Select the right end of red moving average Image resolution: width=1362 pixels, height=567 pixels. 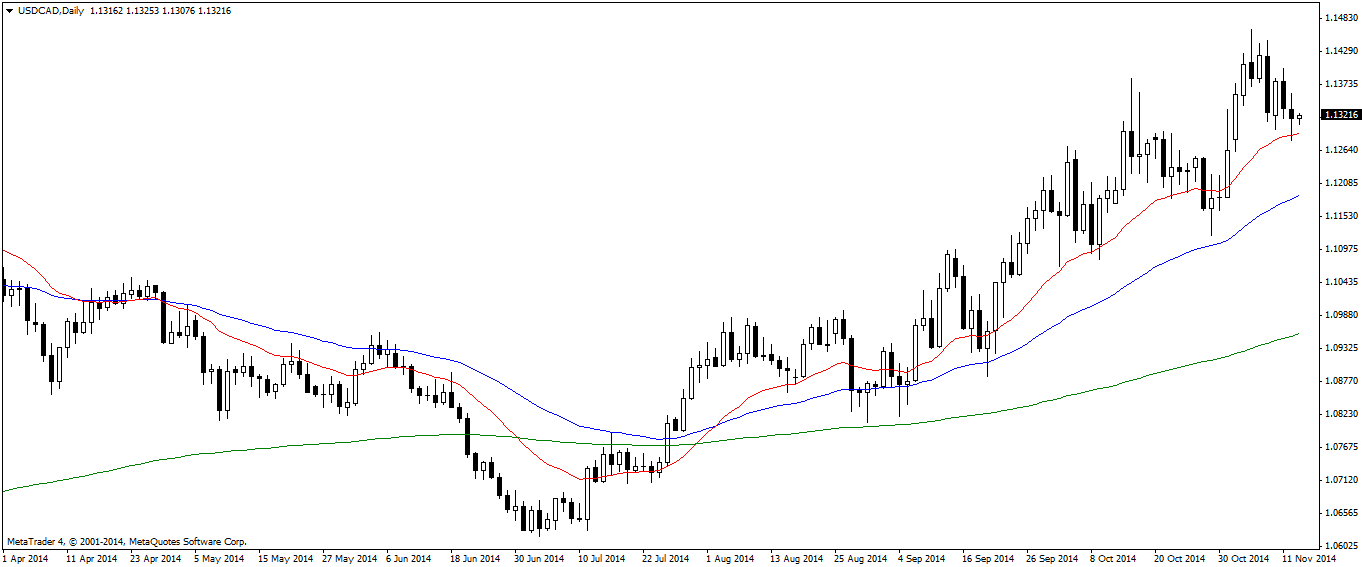(1297, 134)
